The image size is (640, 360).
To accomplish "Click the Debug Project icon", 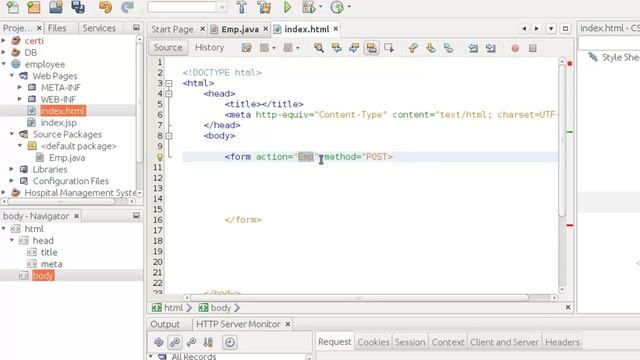I will click(309, 7).
